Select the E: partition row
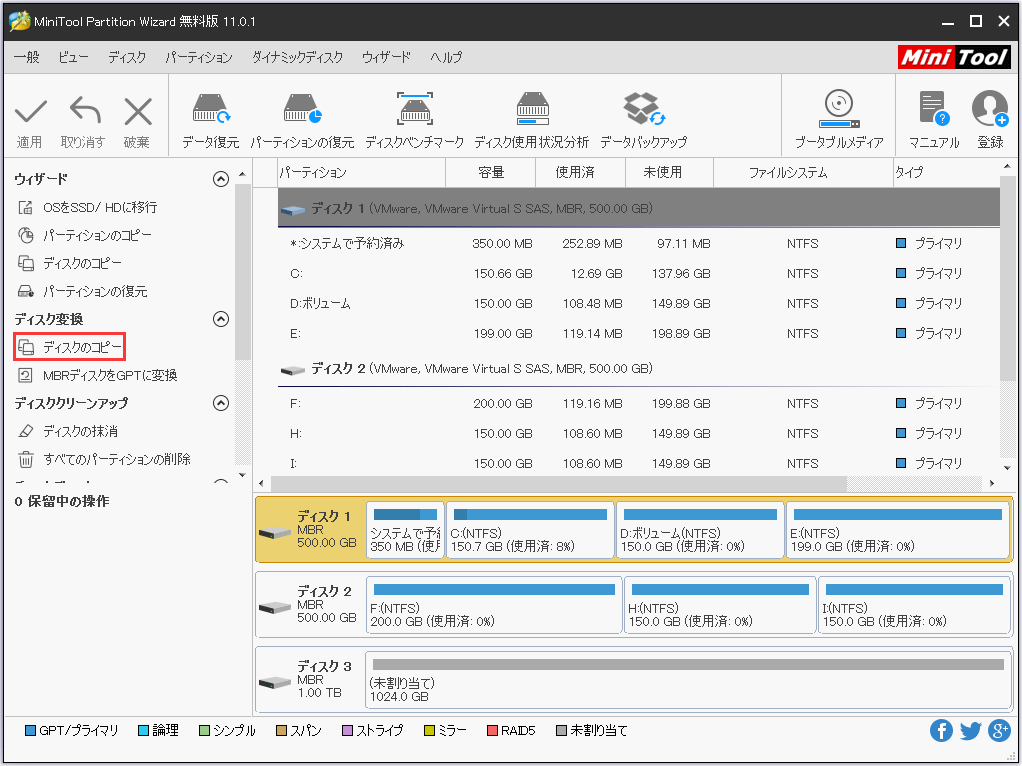 pos(639,334)
